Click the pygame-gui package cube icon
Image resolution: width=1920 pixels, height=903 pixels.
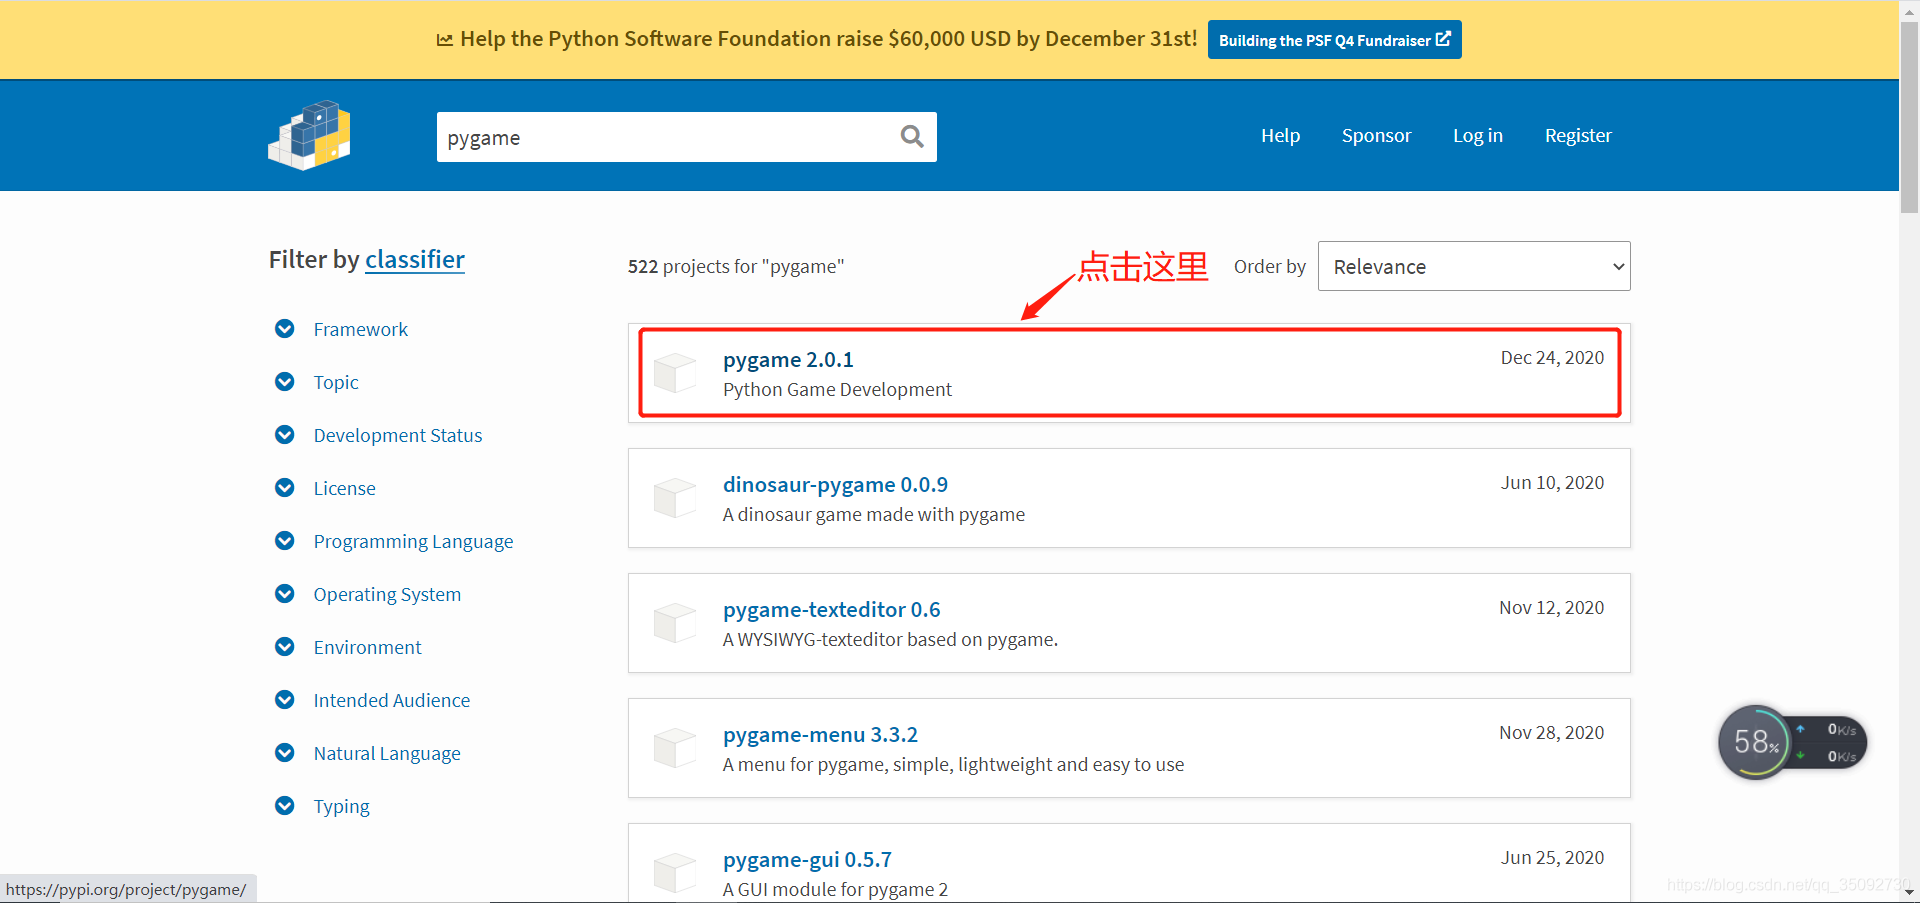pyautogui.click(x=675, y=873)
